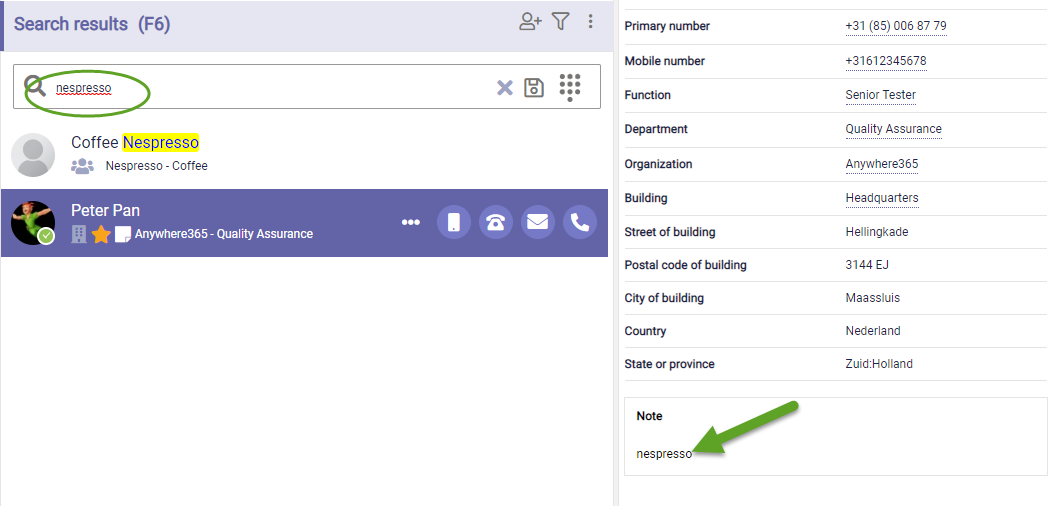This screenshot has width=1051, height=506.
Task: Click the Maassluis city value
Action: [873, 298]
